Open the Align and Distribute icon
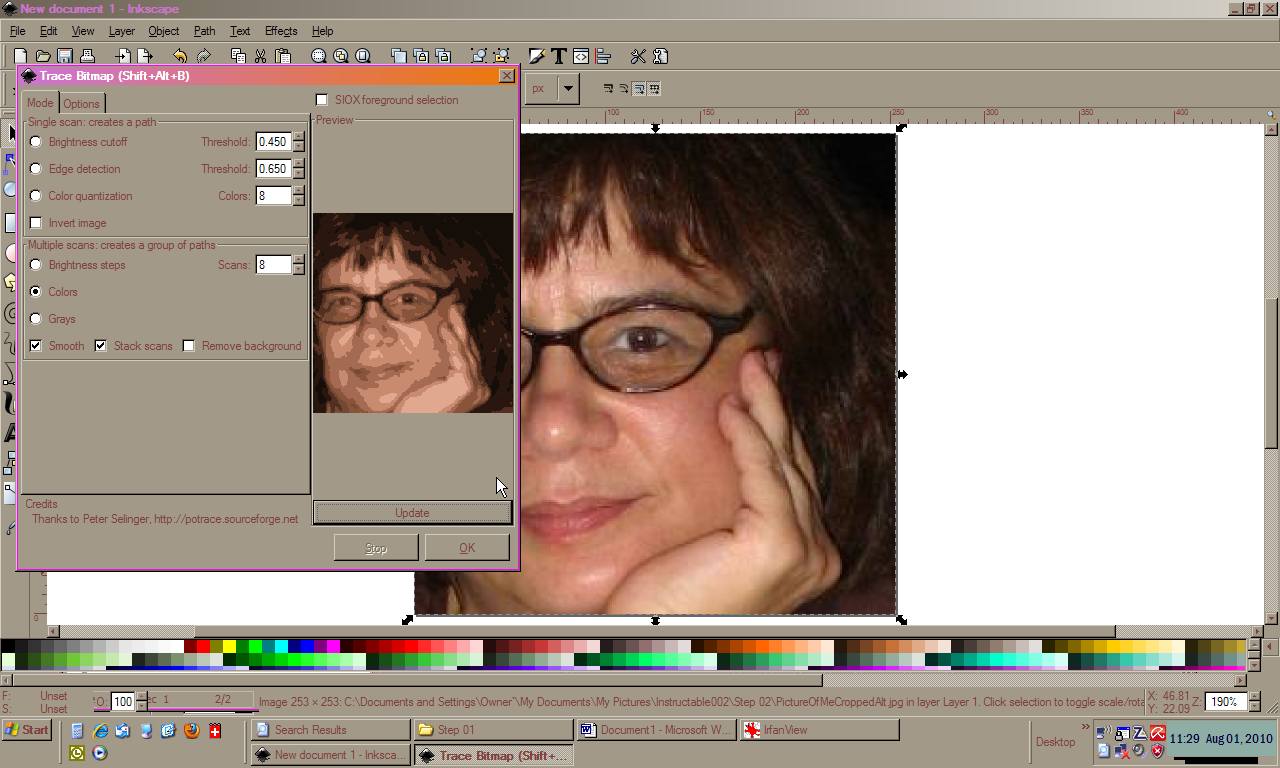 pyautogui.click(x=603, y=57)
